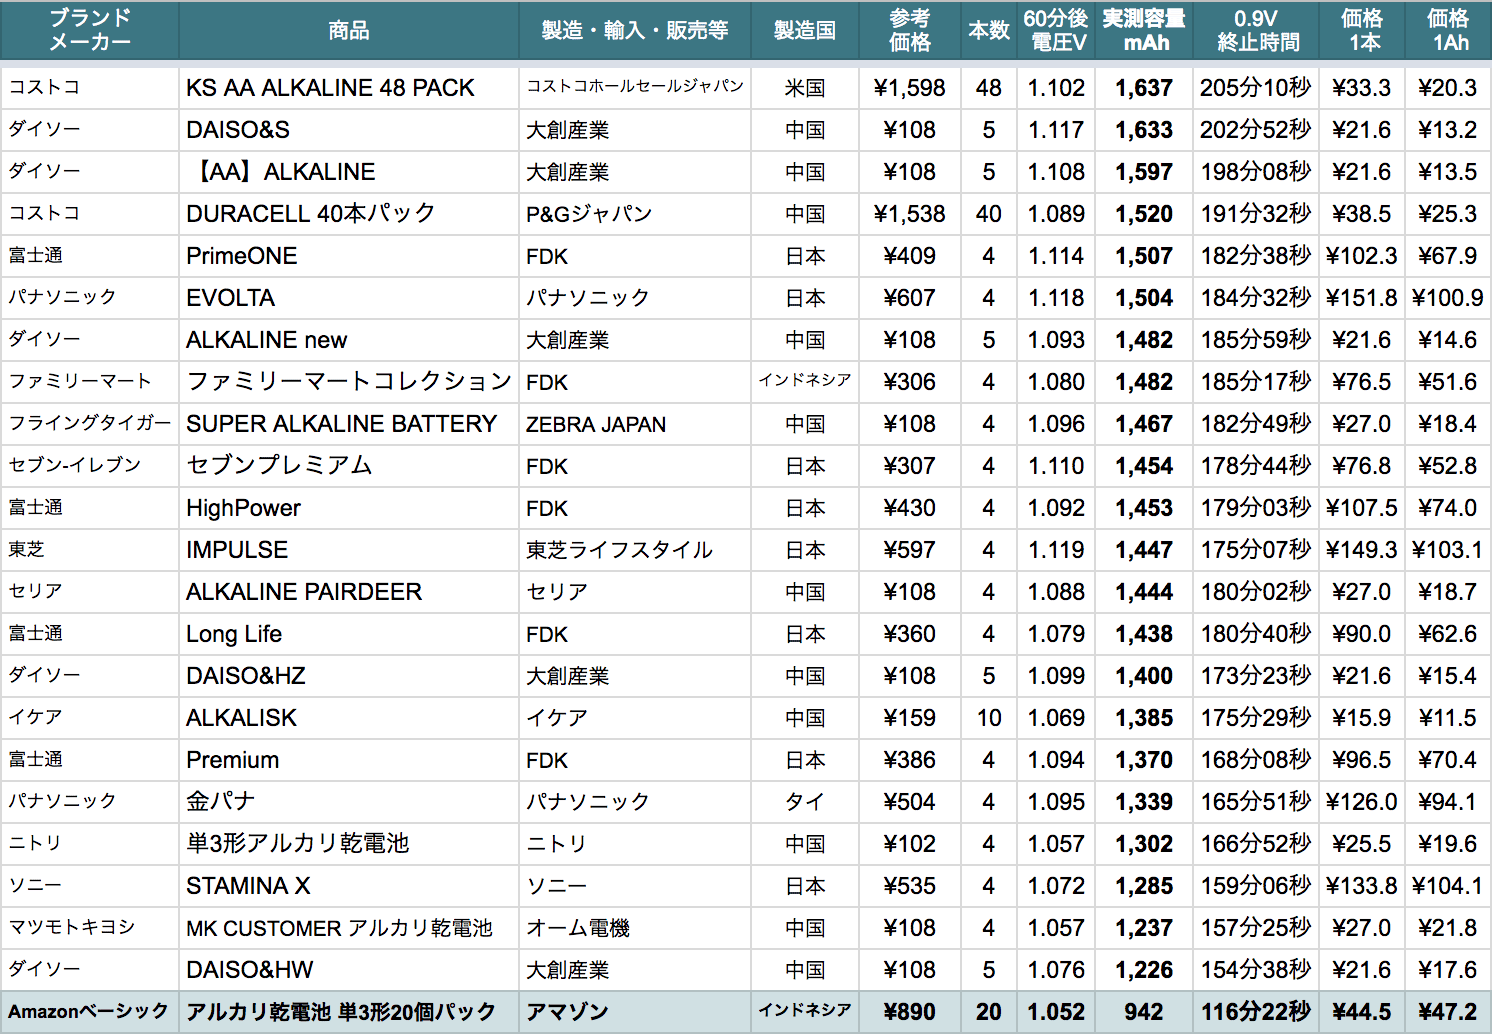Select the ¥15.9 per-battery price
Screen dimensions: 1492x1034
point(1362,718)
